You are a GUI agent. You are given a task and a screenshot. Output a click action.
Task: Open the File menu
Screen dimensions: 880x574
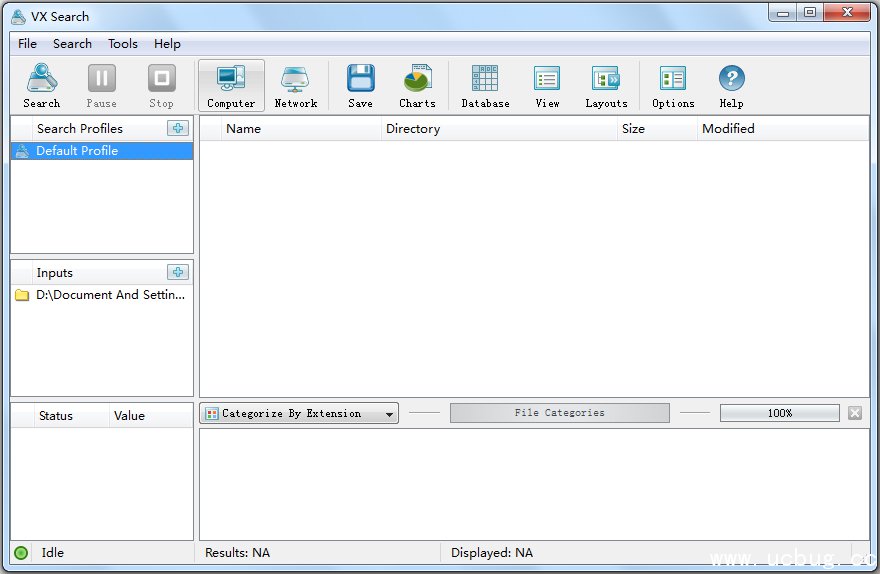(27, 44)
